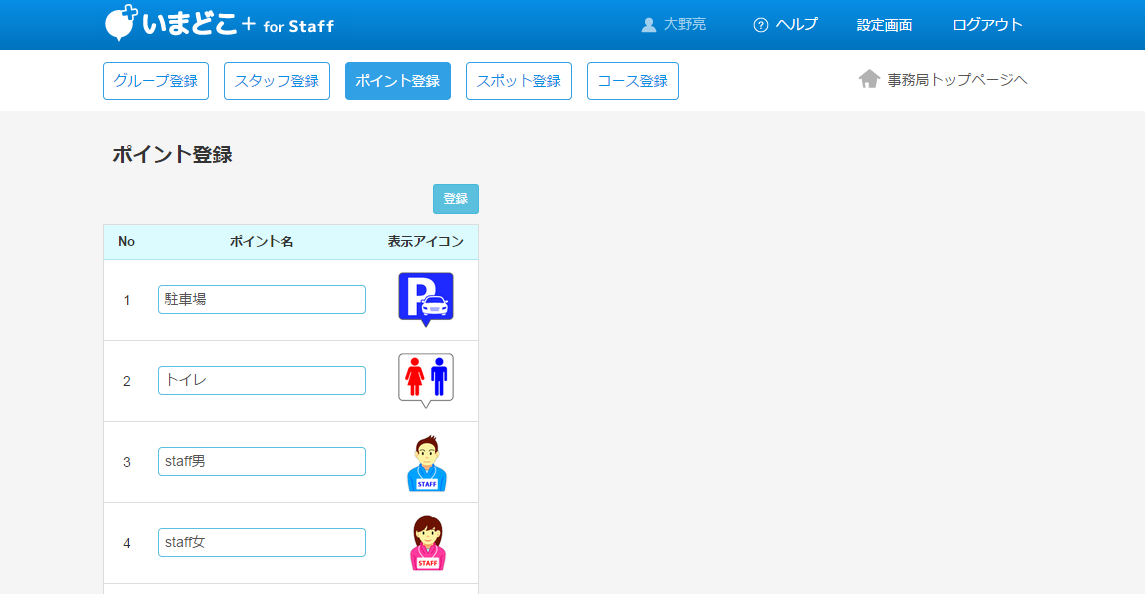This screenshot has height=594, width=1145.
Task: Click the いまどこ+ for Staff logo
Action: coord(219,24)
